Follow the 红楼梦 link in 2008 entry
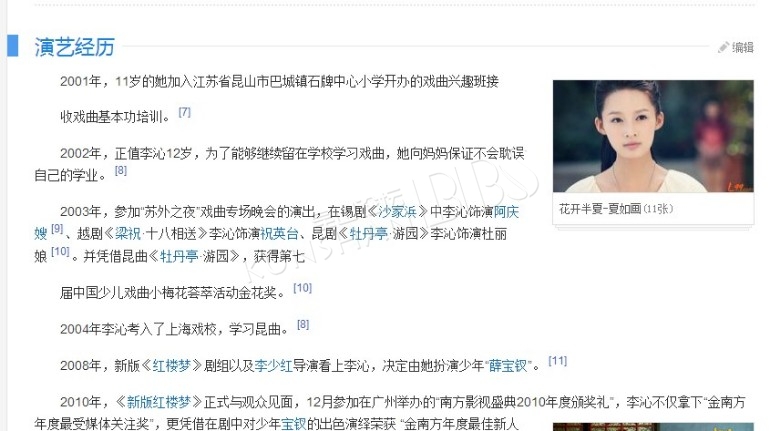 coord(172,366)
